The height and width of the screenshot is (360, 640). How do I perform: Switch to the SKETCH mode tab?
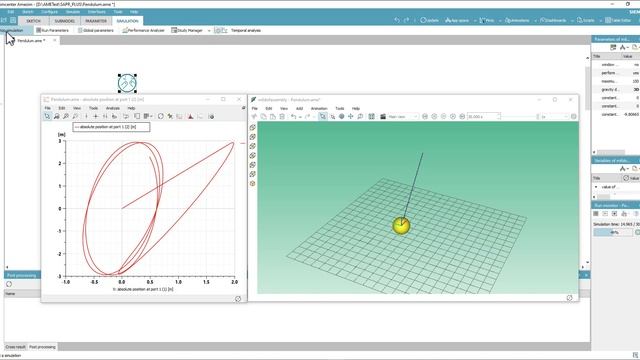click(x=33, y=21)
